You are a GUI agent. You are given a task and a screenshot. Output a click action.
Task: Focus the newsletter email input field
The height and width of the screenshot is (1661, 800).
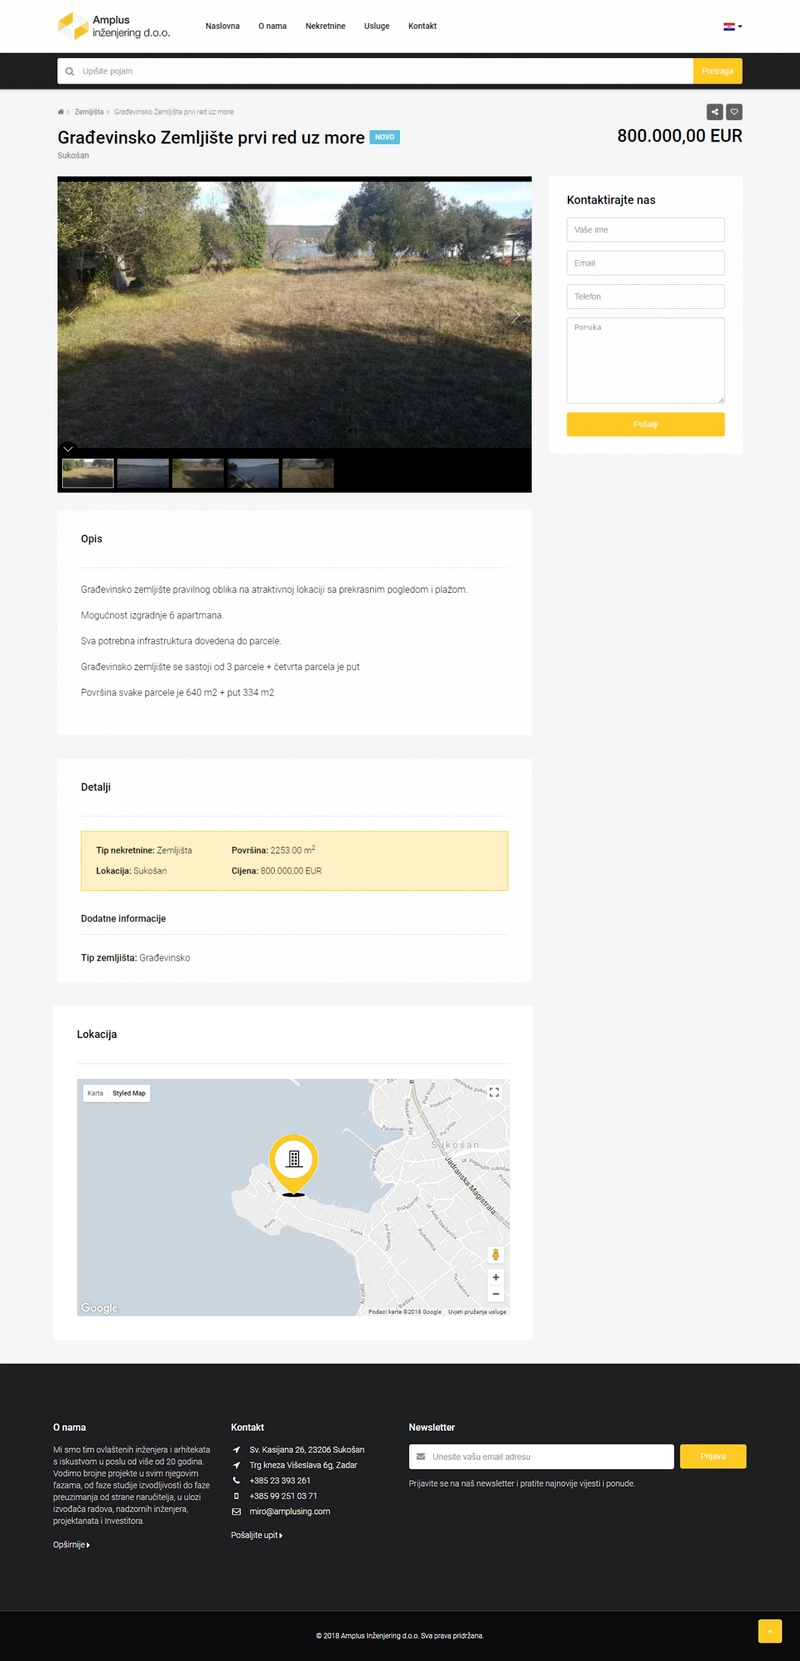(541, 1457)
